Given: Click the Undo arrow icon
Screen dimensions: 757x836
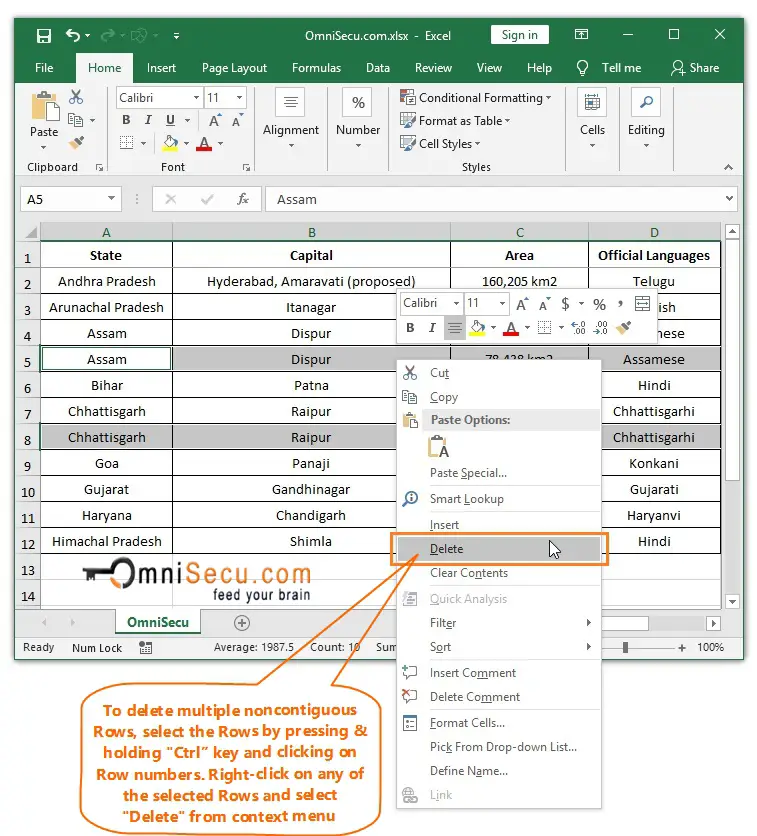Looking at the screenshot, I should (x=73, y=35).
